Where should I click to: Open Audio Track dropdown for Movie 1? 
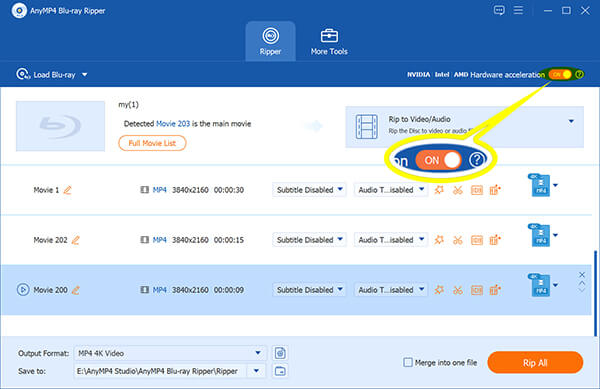391,190
